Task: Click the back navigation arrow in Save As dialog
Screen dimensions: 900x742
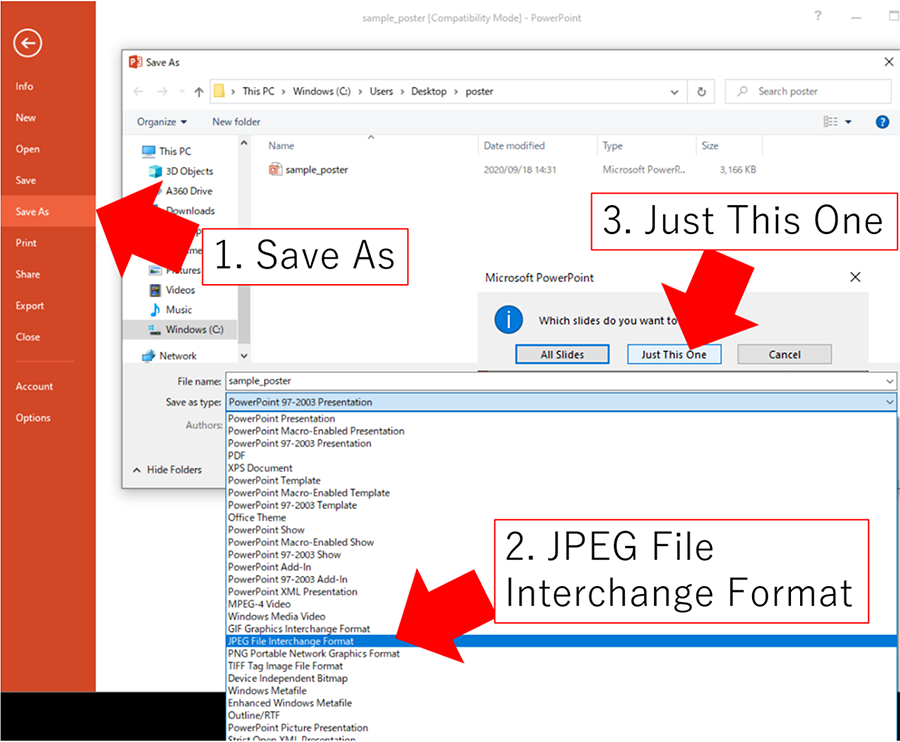Action: click(138, 92)
